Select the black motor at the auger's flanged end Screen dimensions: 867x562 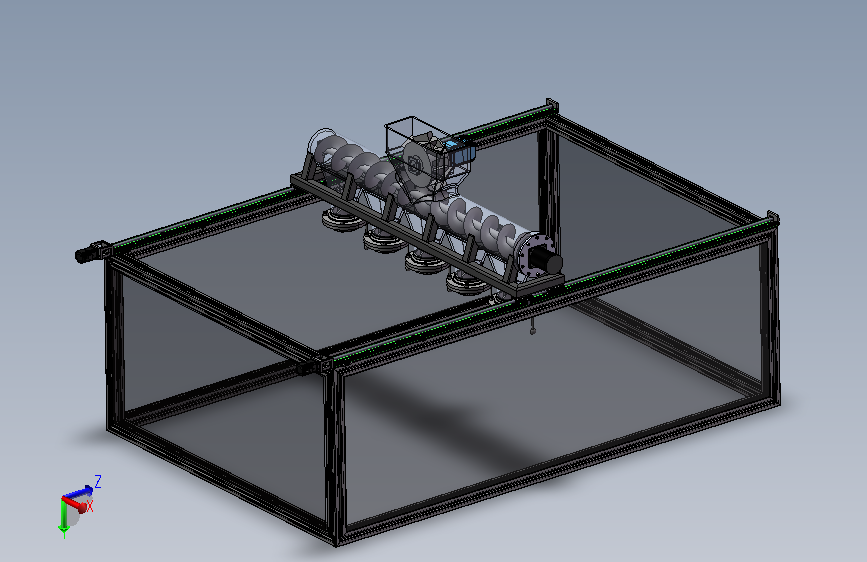[545, 261]
